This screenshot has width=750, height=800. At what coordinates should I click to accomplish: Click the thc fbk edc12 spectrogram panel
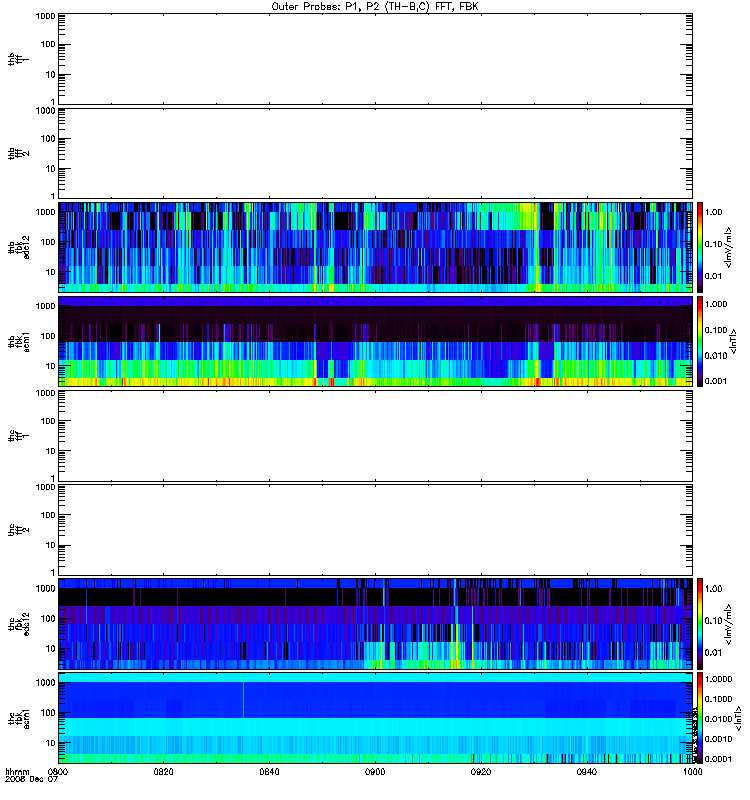(x=375, y=623)
